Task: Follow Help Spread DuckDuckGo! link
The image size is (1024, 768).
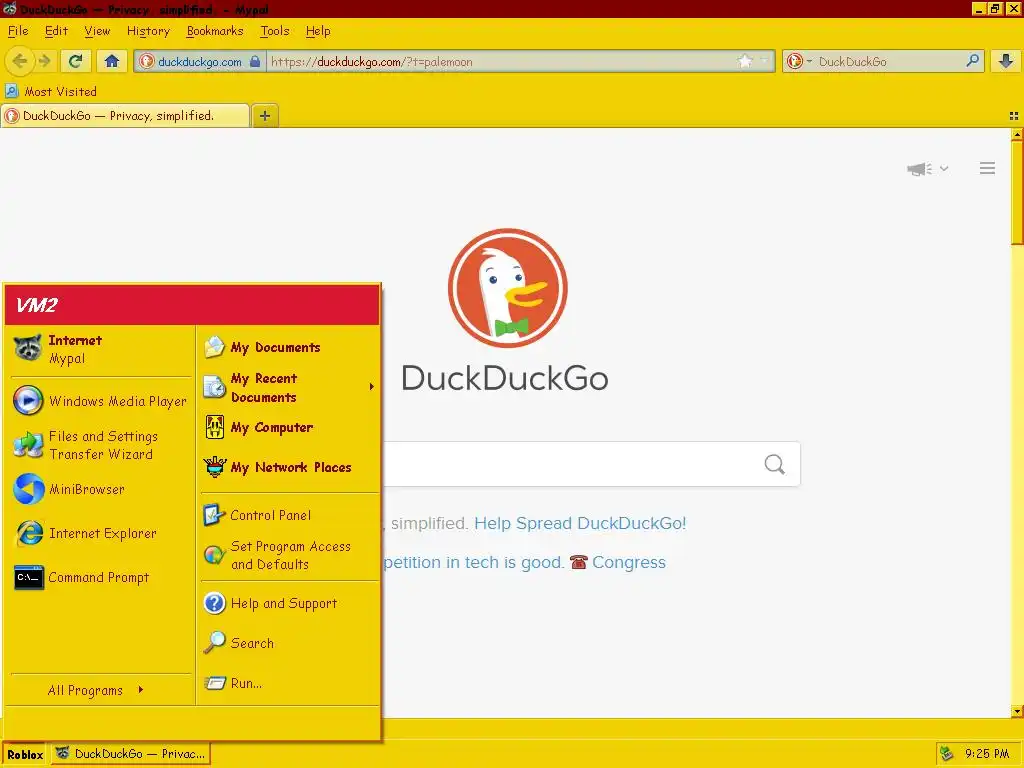Action: coord(580,523)
